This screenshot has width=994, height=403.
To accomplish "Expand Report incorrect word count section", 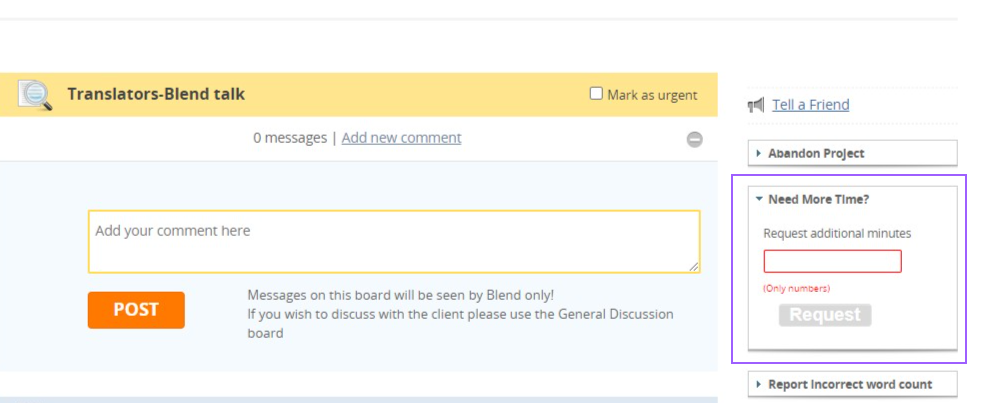I will coord(849,384).
